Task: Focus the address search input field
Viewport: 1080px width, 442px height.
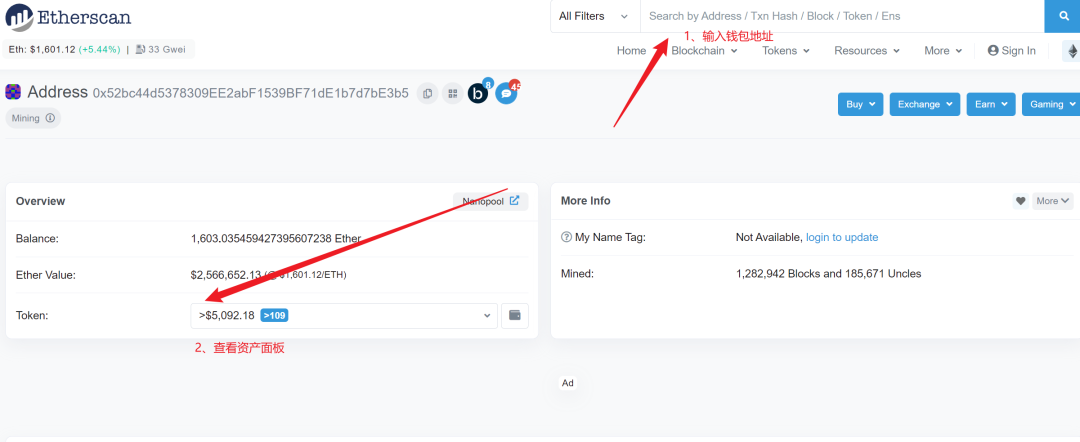Action: 842,16
